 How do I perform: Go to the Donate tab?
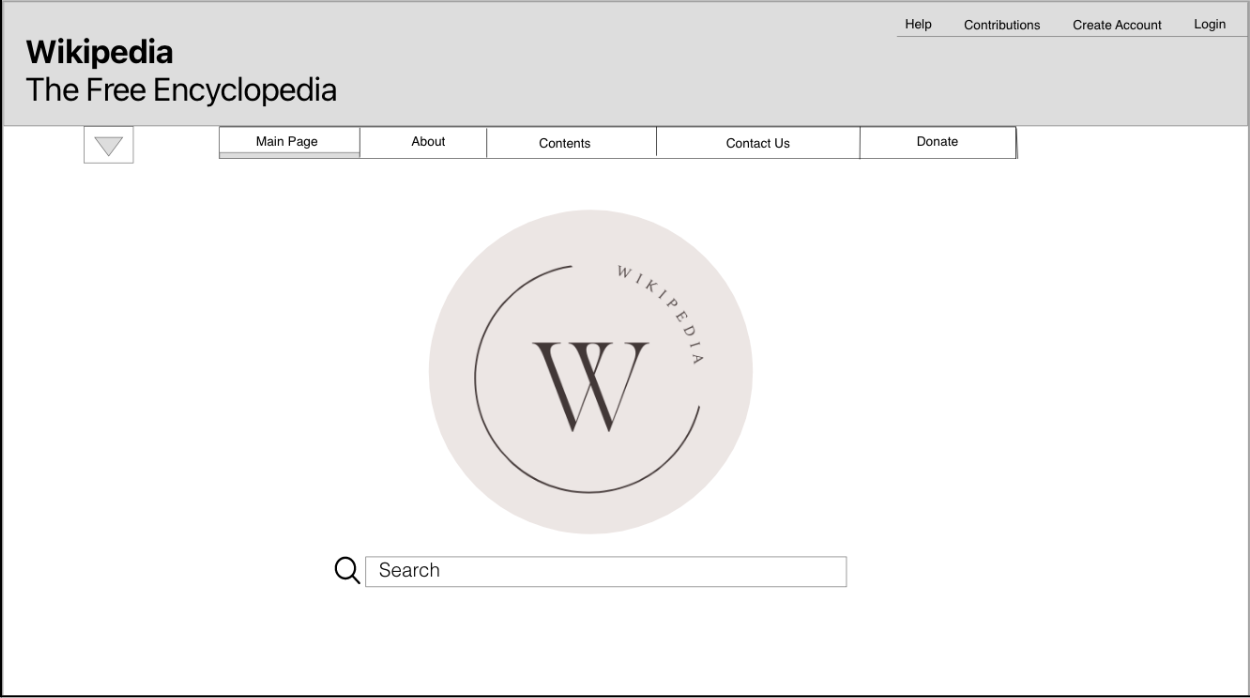click(938, 142)
